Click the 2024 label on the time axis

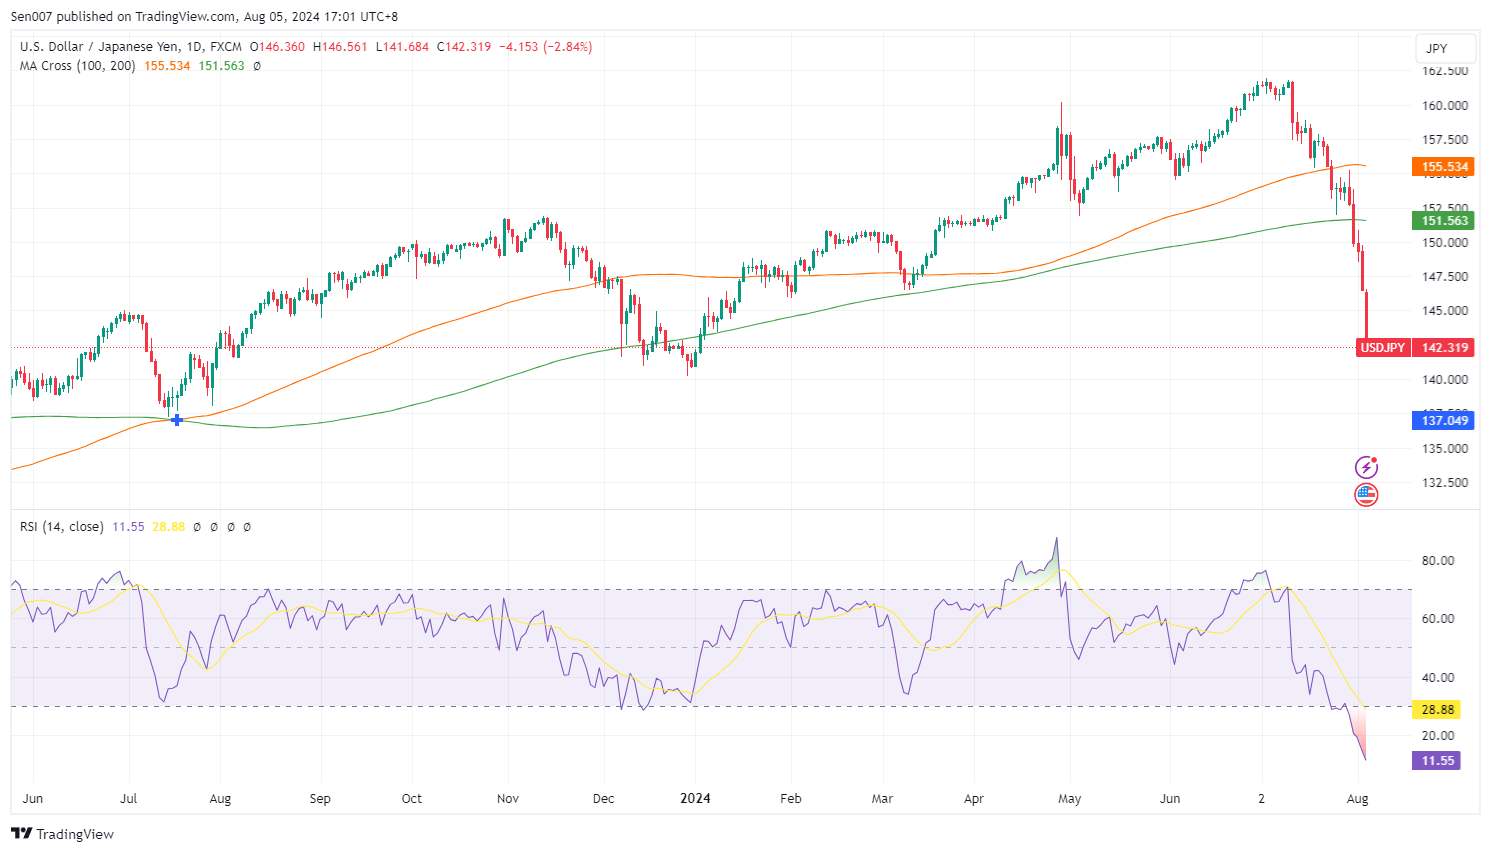click(695, 798)
